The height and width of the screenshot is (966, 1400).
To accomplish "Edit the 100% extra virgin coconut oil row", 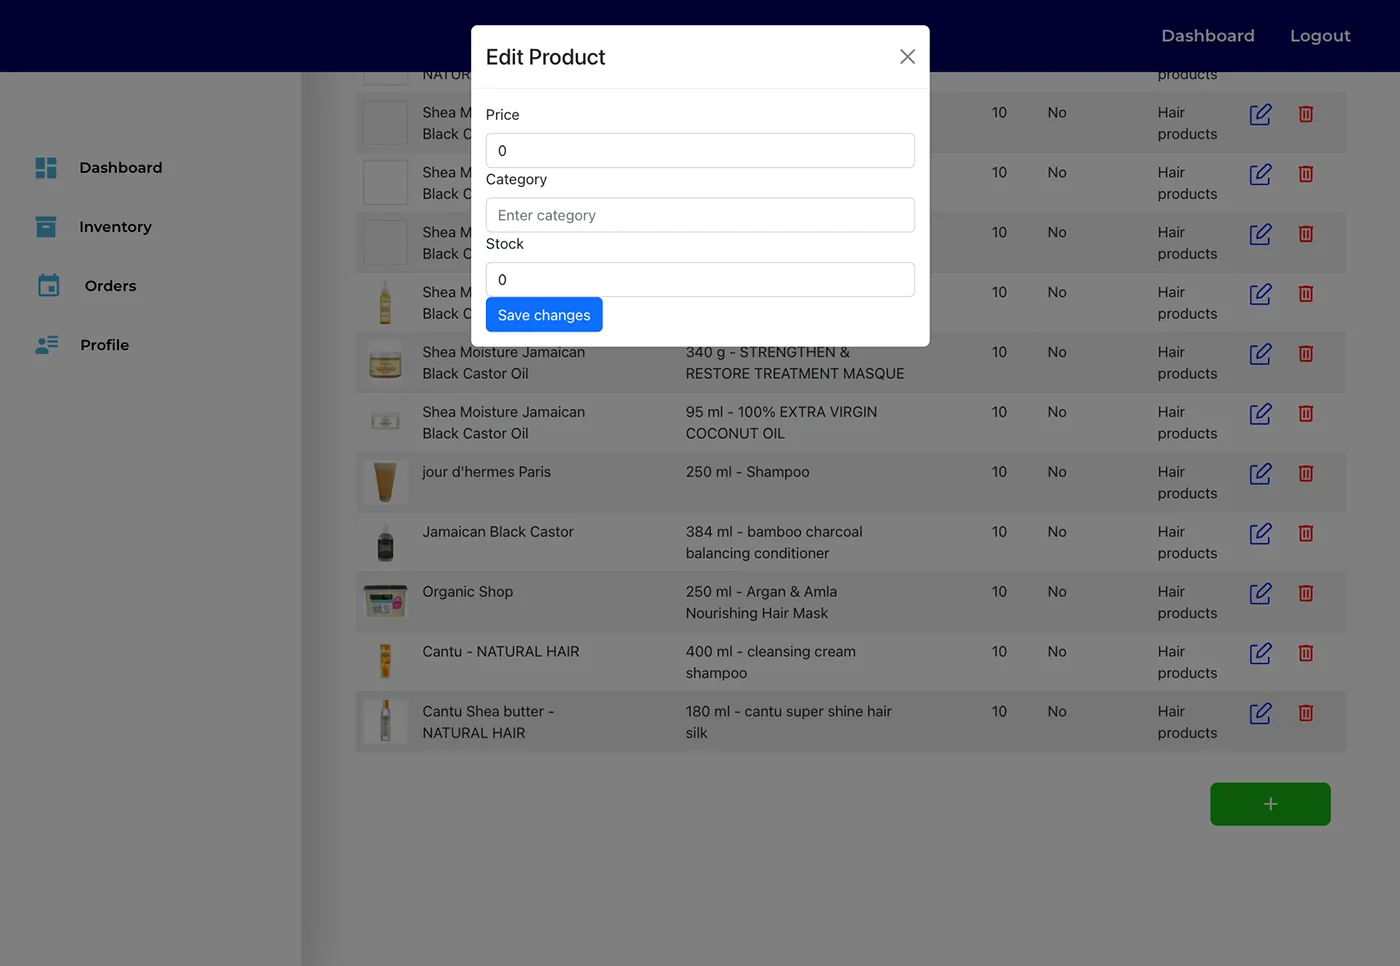I will click(x=1261, y=413).
